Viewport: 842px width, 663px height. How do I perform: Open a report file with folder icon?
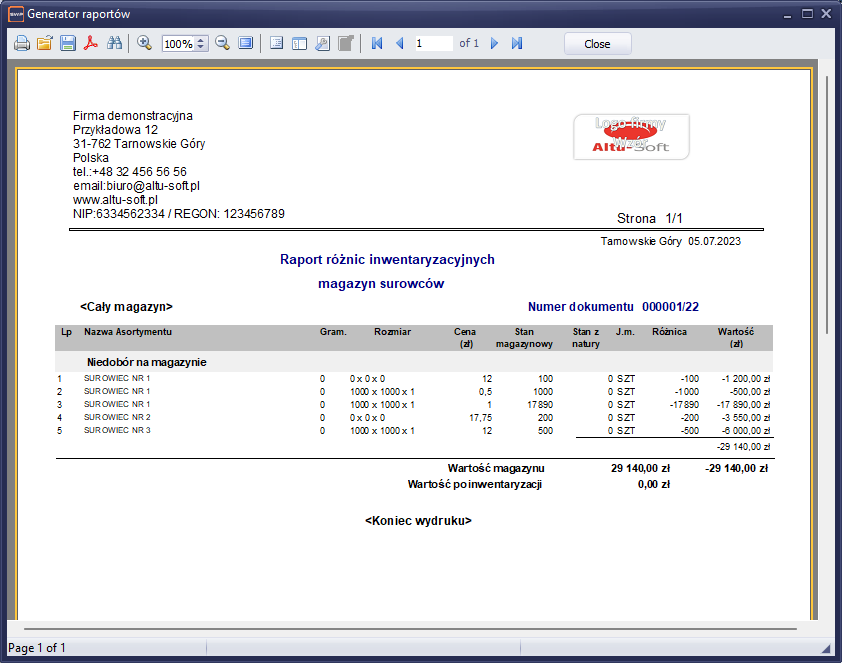coord(44,44)
